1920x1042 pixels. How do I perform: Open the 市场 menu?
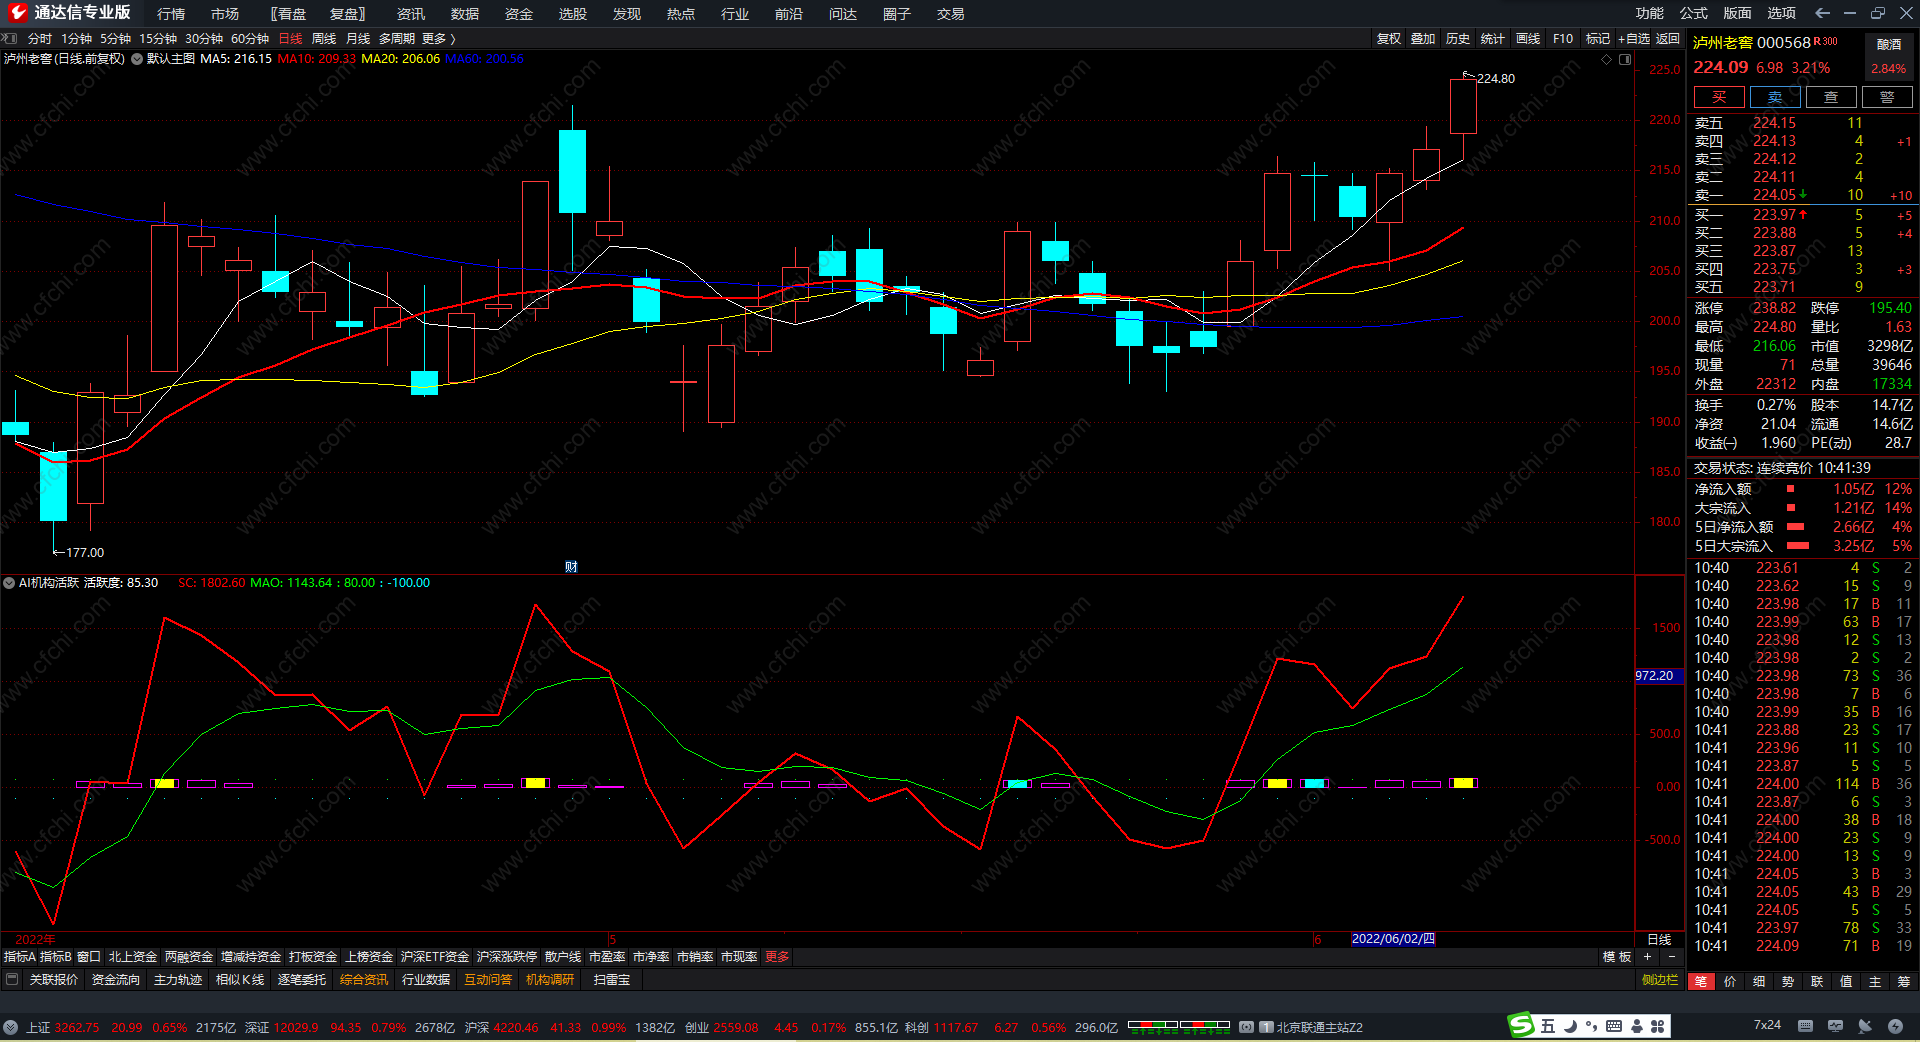(225, 14)
